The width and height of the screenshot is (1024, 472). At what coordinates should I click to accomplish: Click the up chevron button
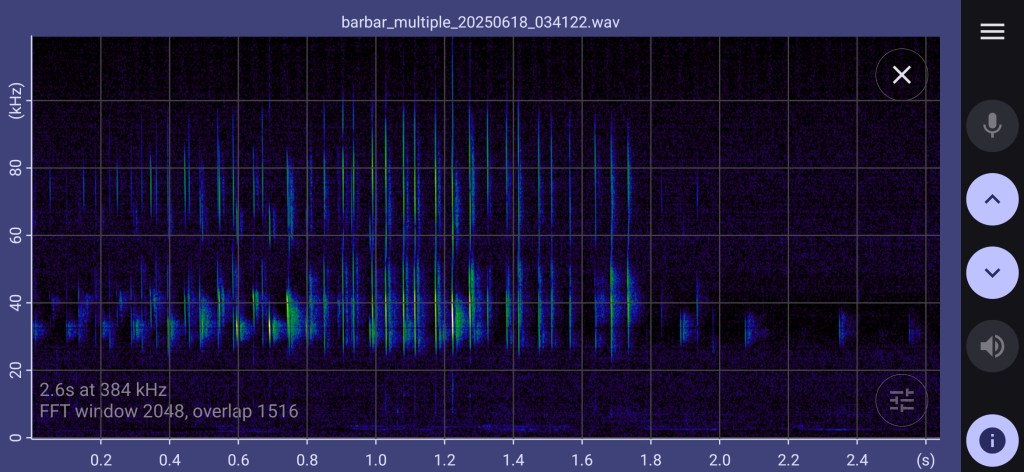point(991,199)
